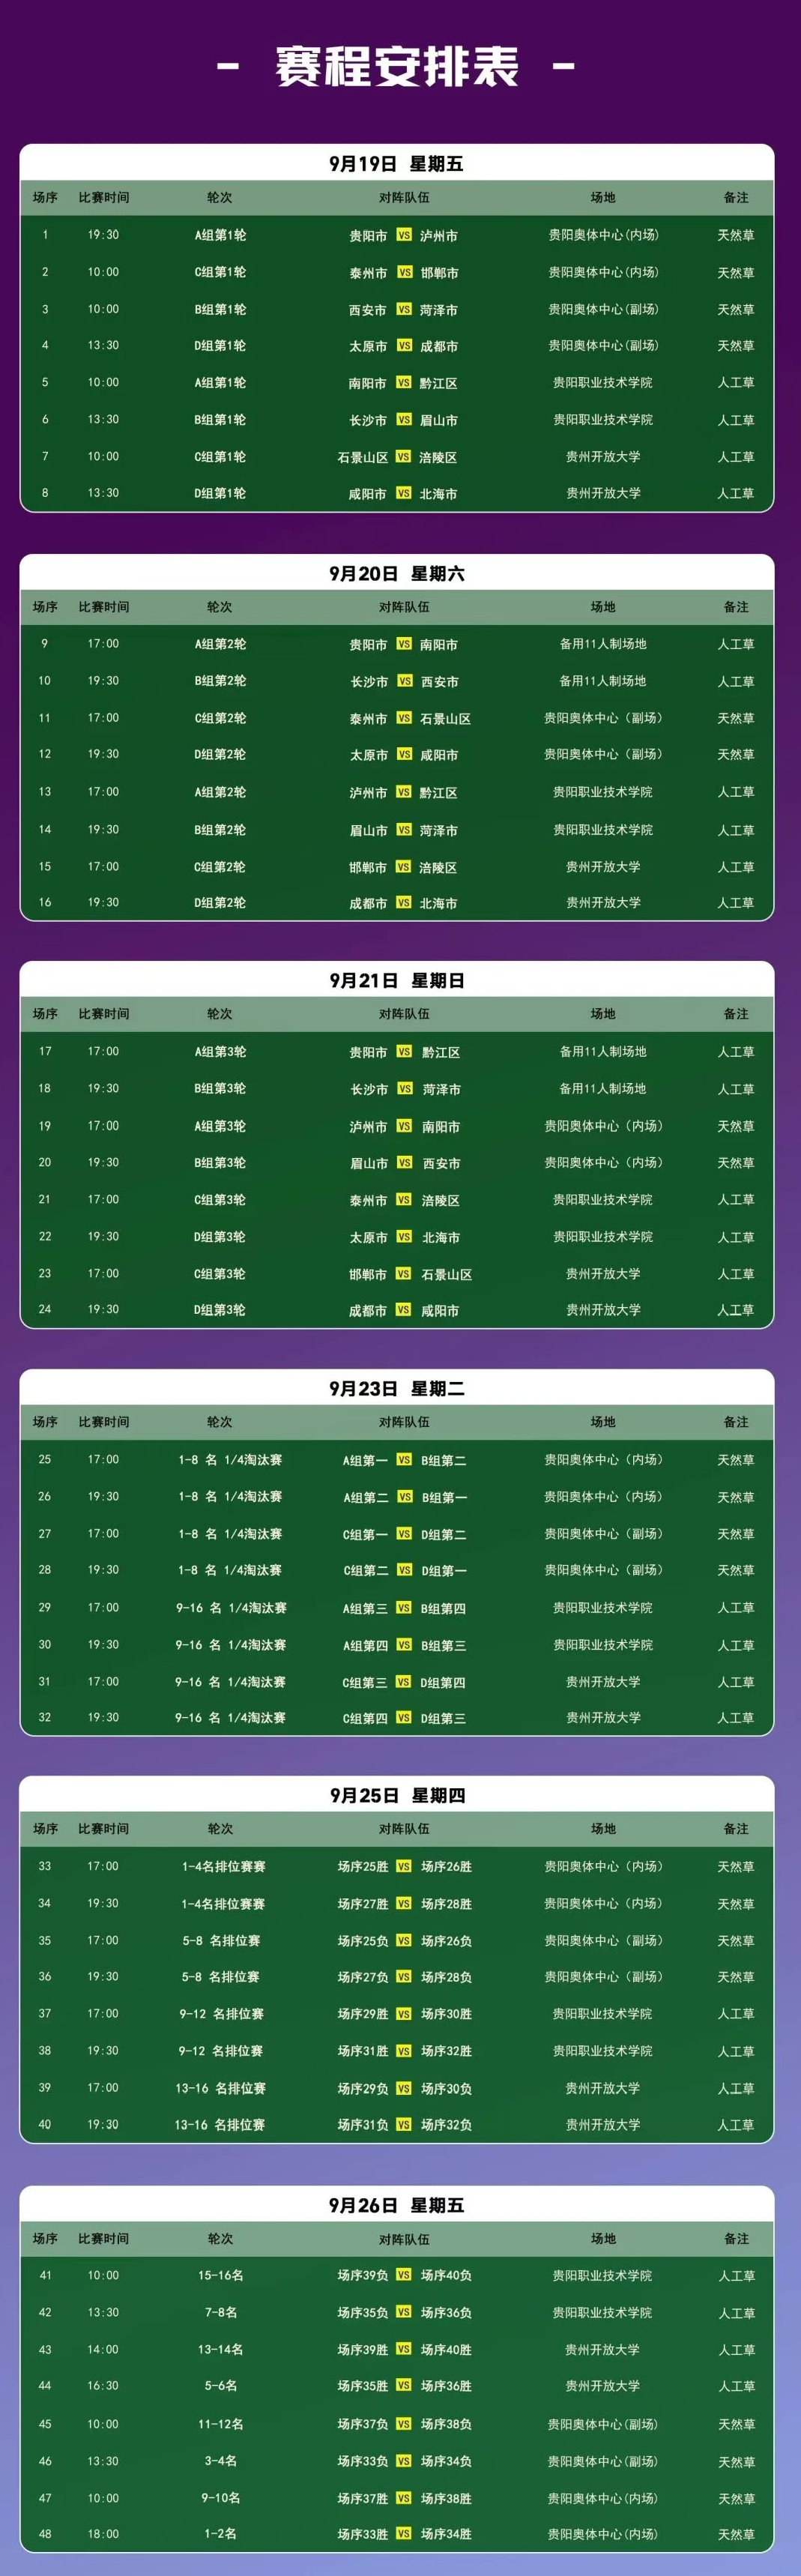Click 西安市 in the match against 菏泽市

367,310
